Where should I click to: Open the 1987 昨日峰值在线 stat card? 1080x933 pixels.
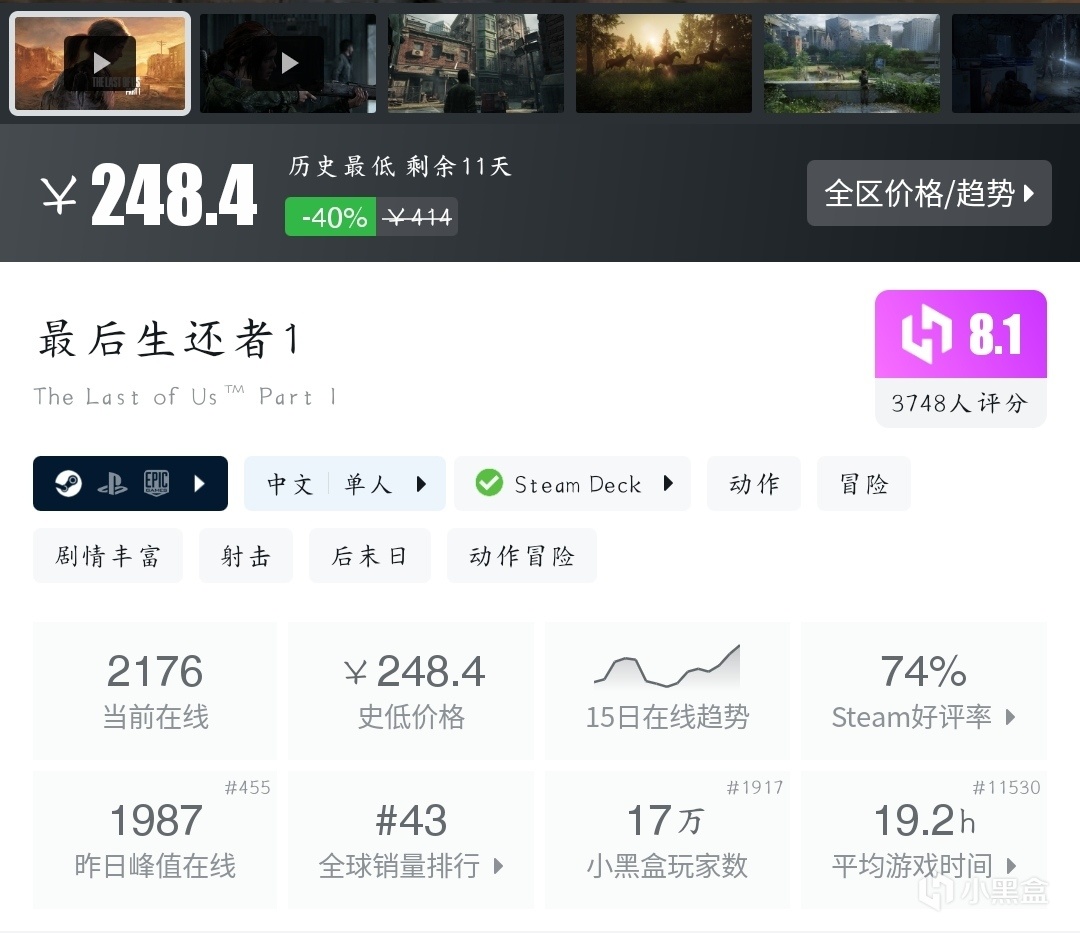click(x=155, y=839)
